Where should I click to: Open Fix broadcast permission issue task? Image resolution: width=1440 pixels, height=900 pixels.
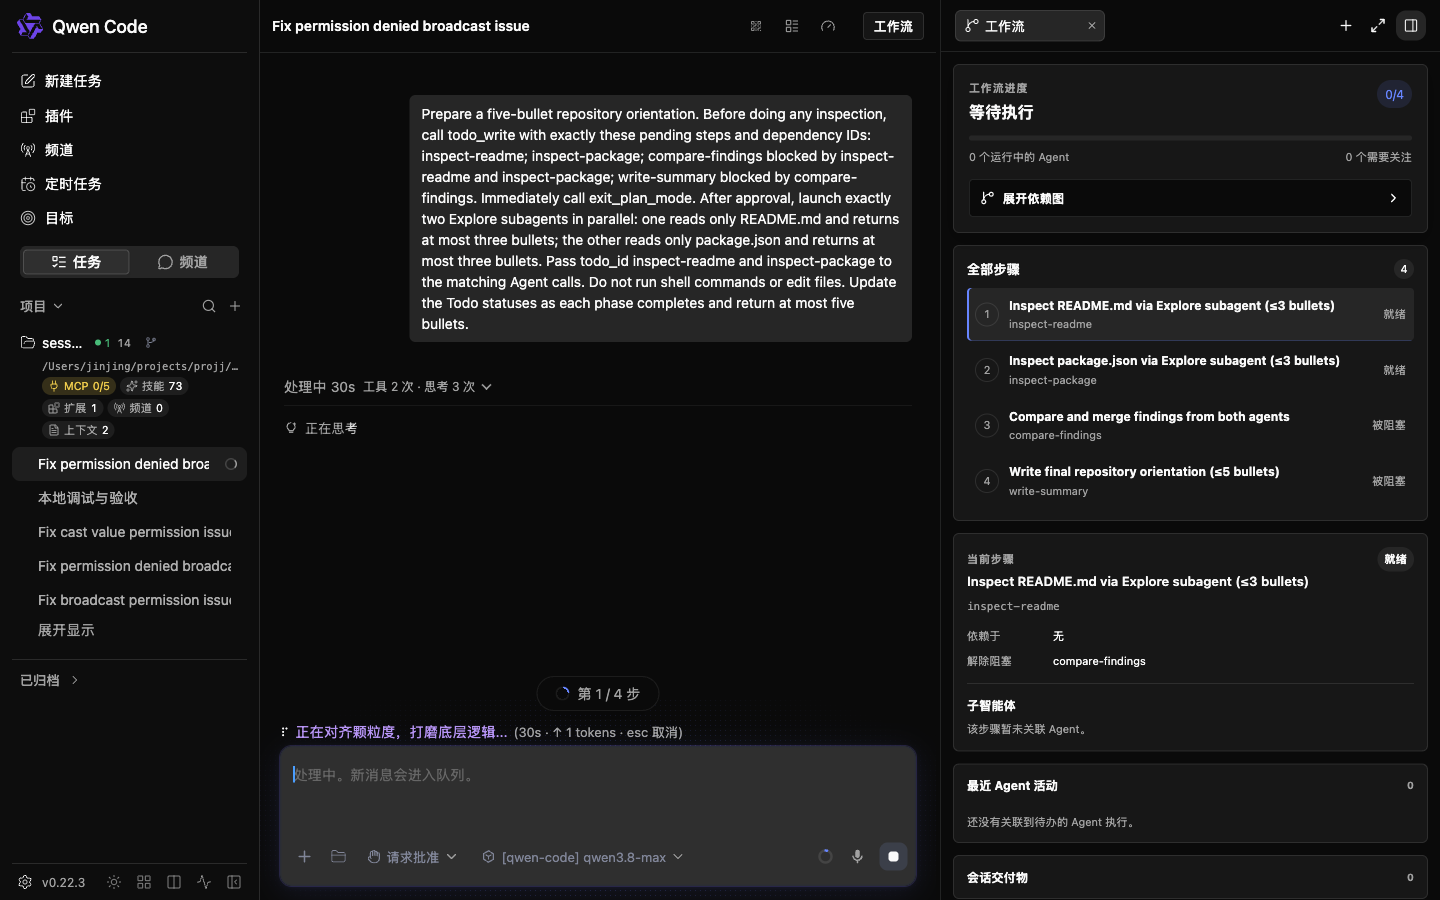coord(129,600)
